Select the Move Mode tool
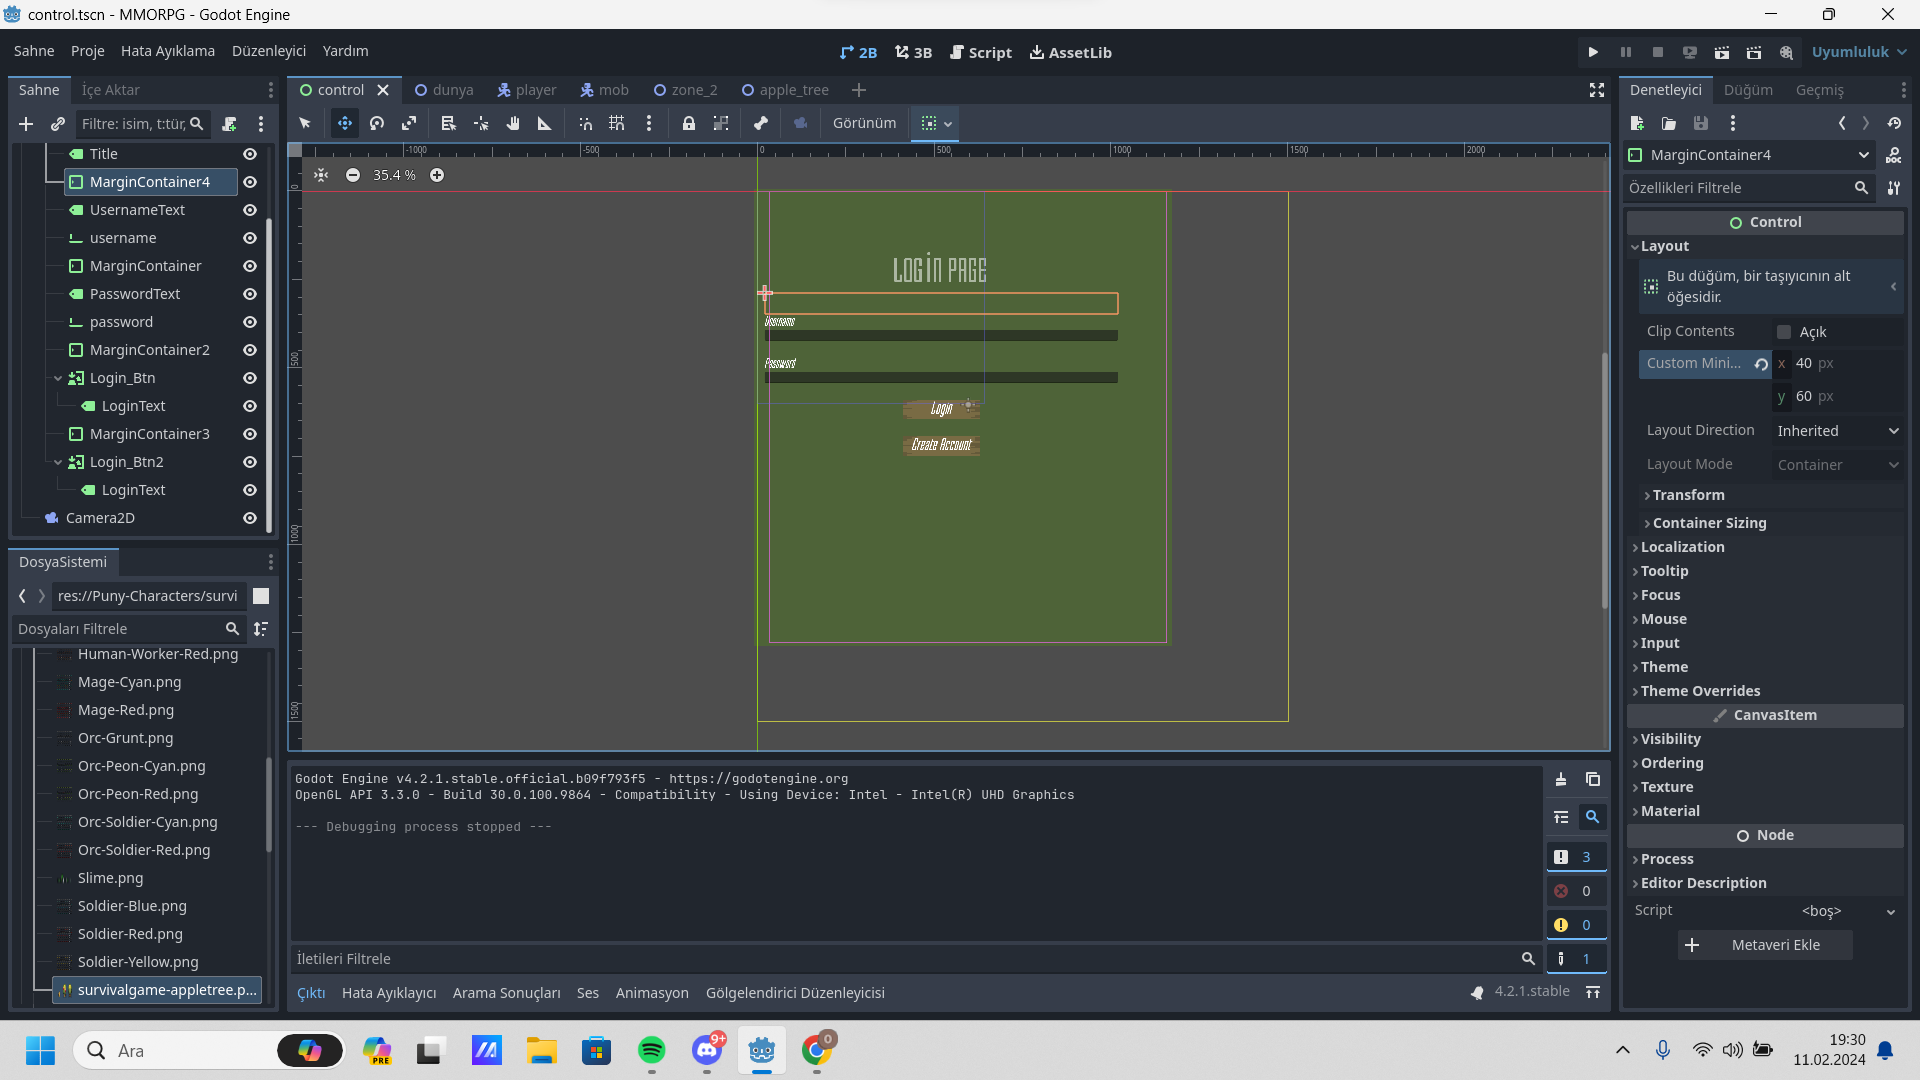 pos(344,123)
